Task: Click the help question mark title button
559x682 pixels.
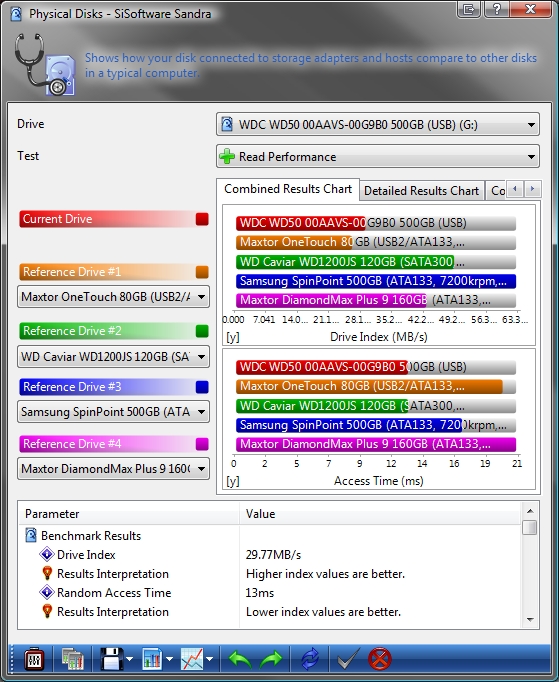Action: 496,10
